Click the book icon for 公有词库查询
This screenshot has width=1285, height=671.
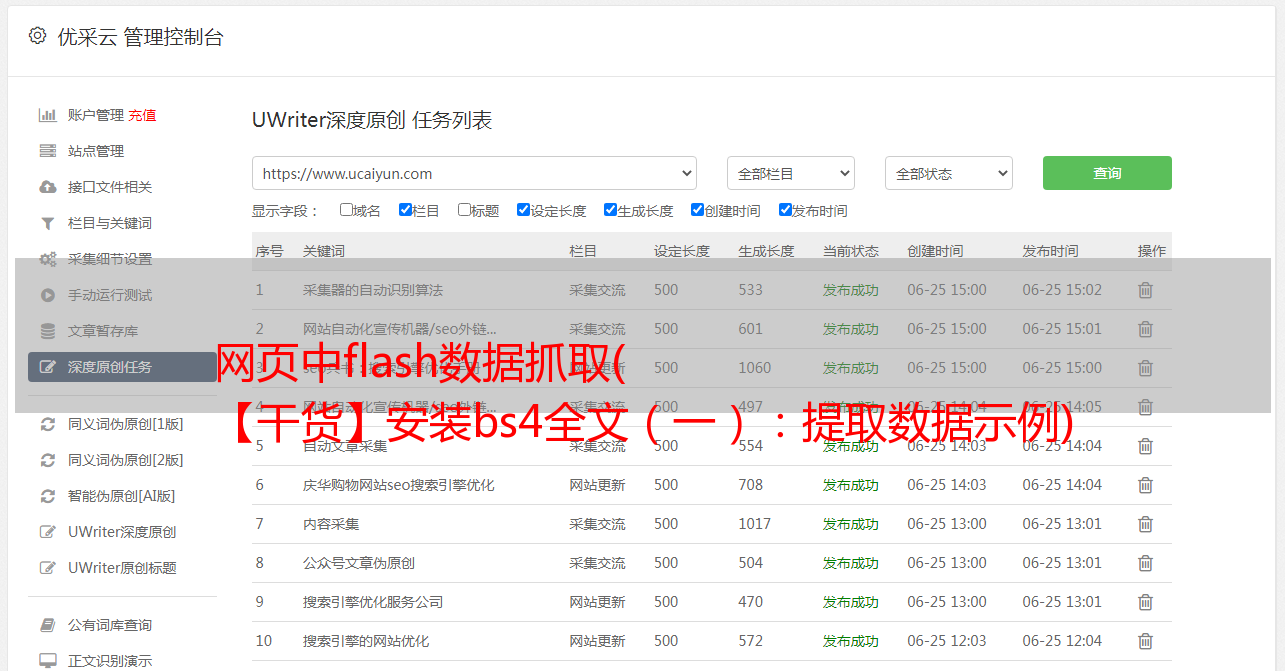[47, 625]
